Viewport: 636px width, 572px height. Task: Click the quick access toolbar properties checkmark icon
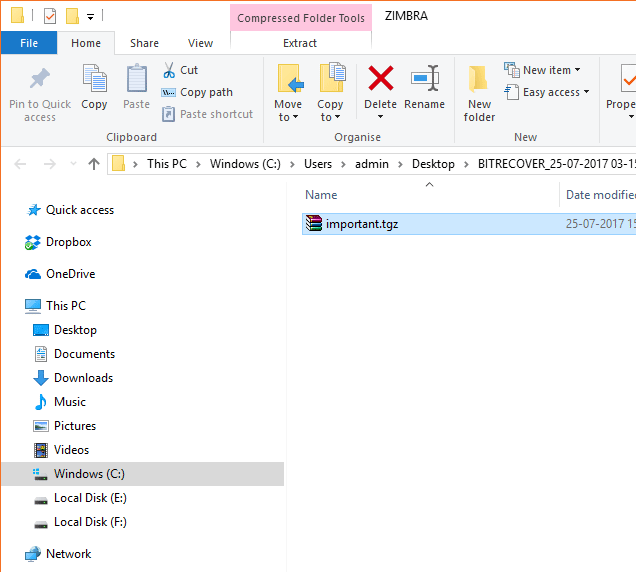50,16
